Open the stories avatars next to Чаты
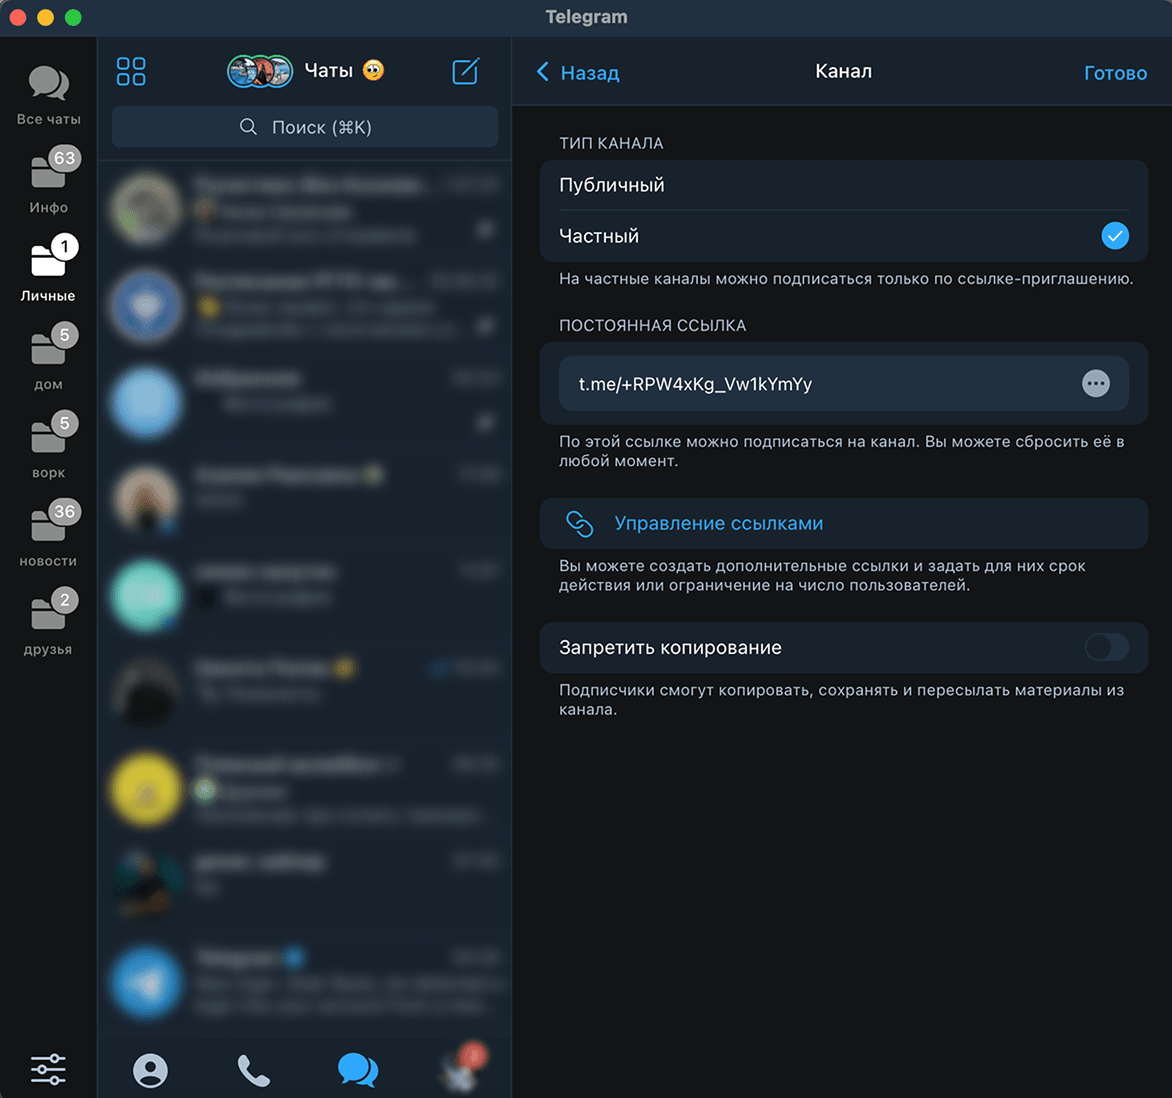 (260, 72)
